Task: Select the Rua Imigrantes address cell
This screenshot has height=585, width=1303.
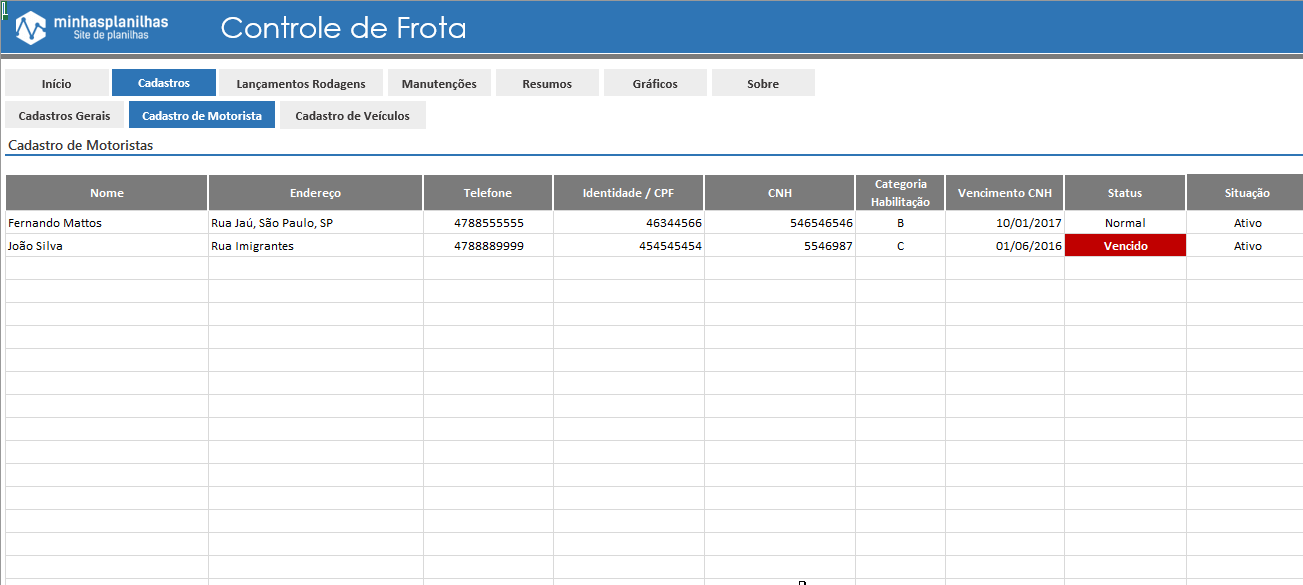Action: pyautogui.click(x=316, y=245)
